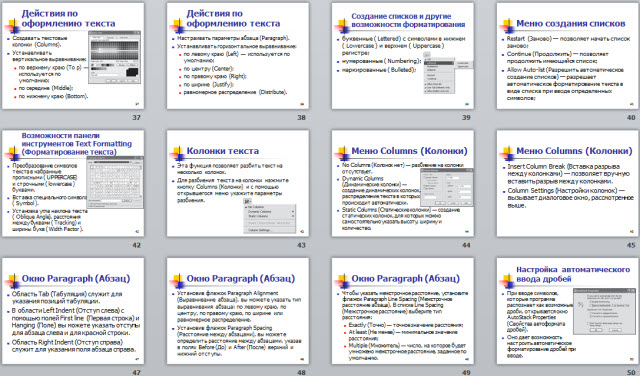Click the slide number label 44

point(466,245)
